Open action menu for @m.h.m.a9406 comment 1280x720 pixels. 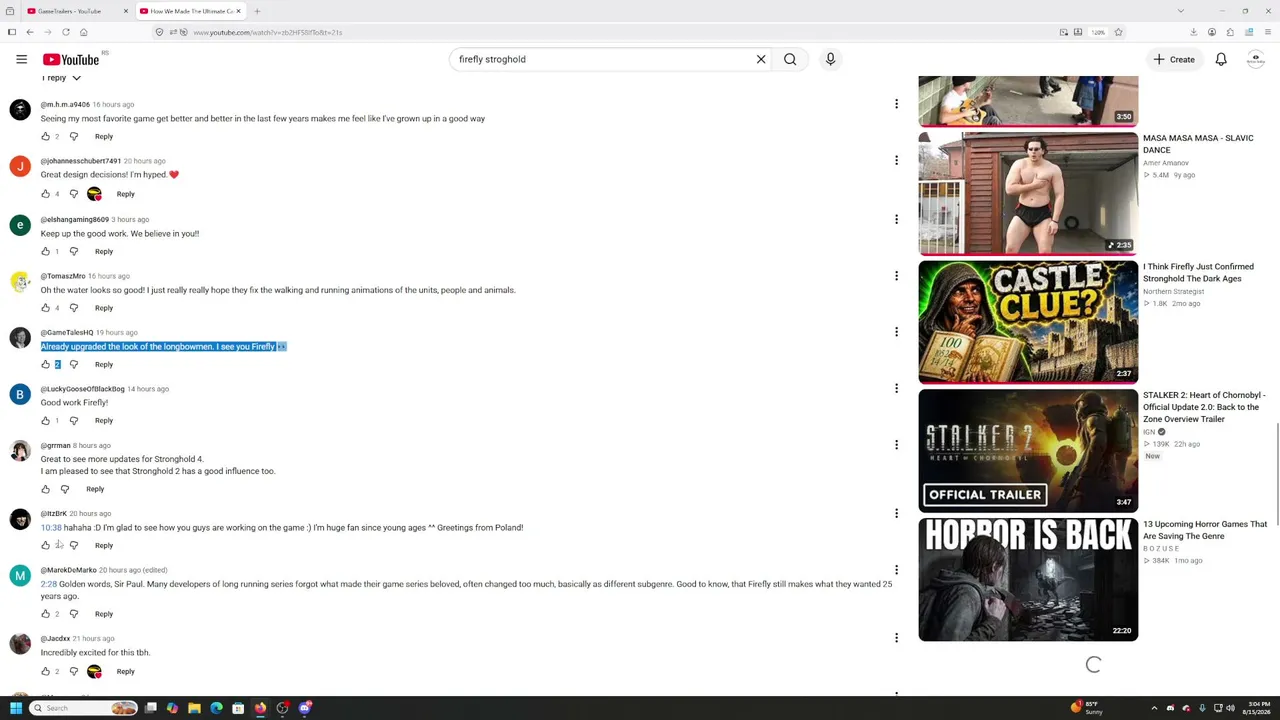coord(896,104)
